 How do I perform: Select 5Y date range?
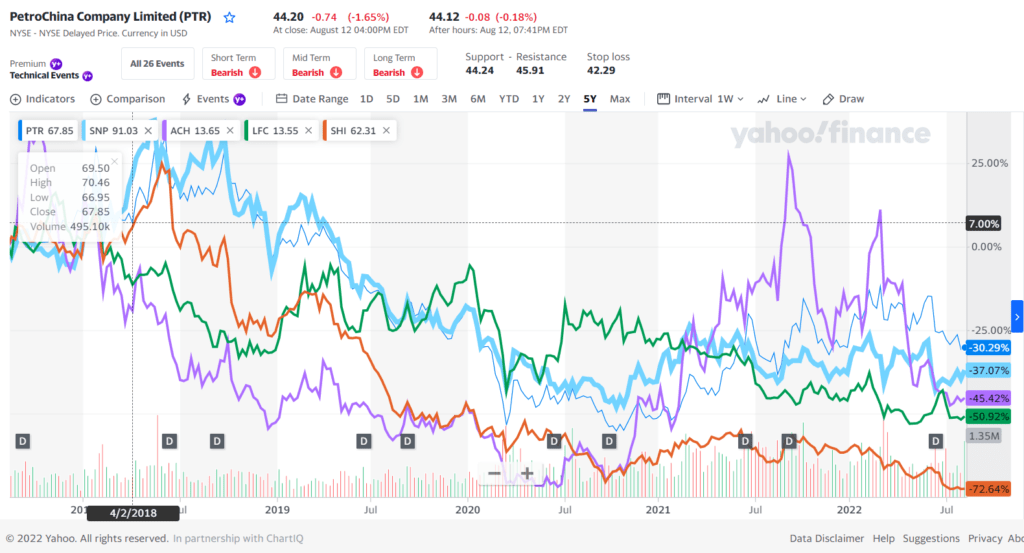click(590, 99)
